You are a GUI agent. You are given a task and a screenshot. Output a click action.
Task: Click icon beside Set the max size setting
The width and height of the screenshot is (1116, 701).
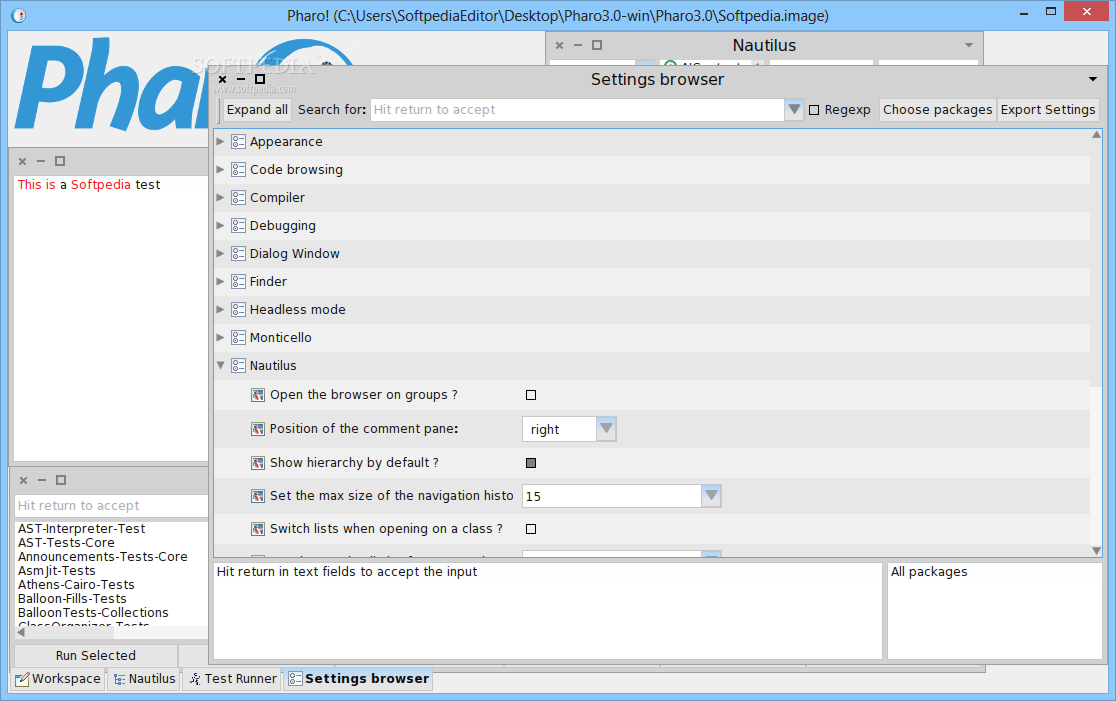point(258,496)
